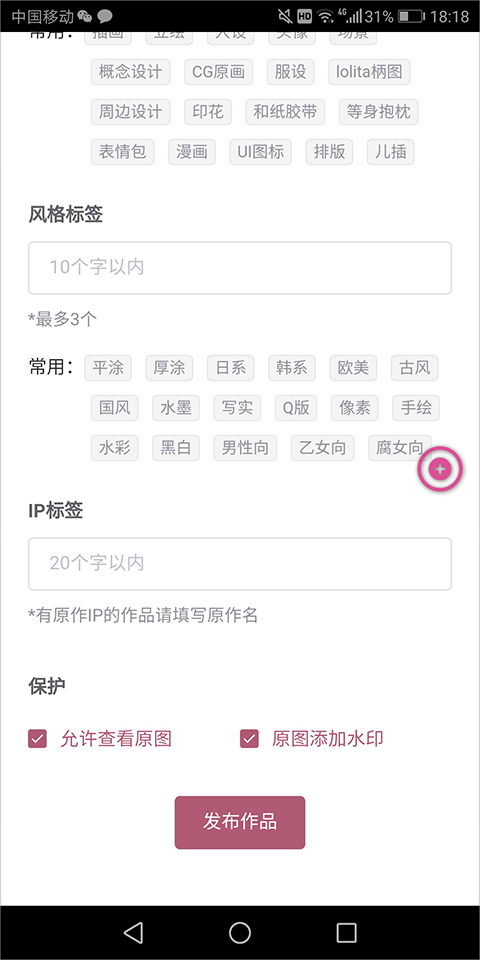
Task: Uncheck the 原图添加水印 checkbox
Action: (249, 738)
